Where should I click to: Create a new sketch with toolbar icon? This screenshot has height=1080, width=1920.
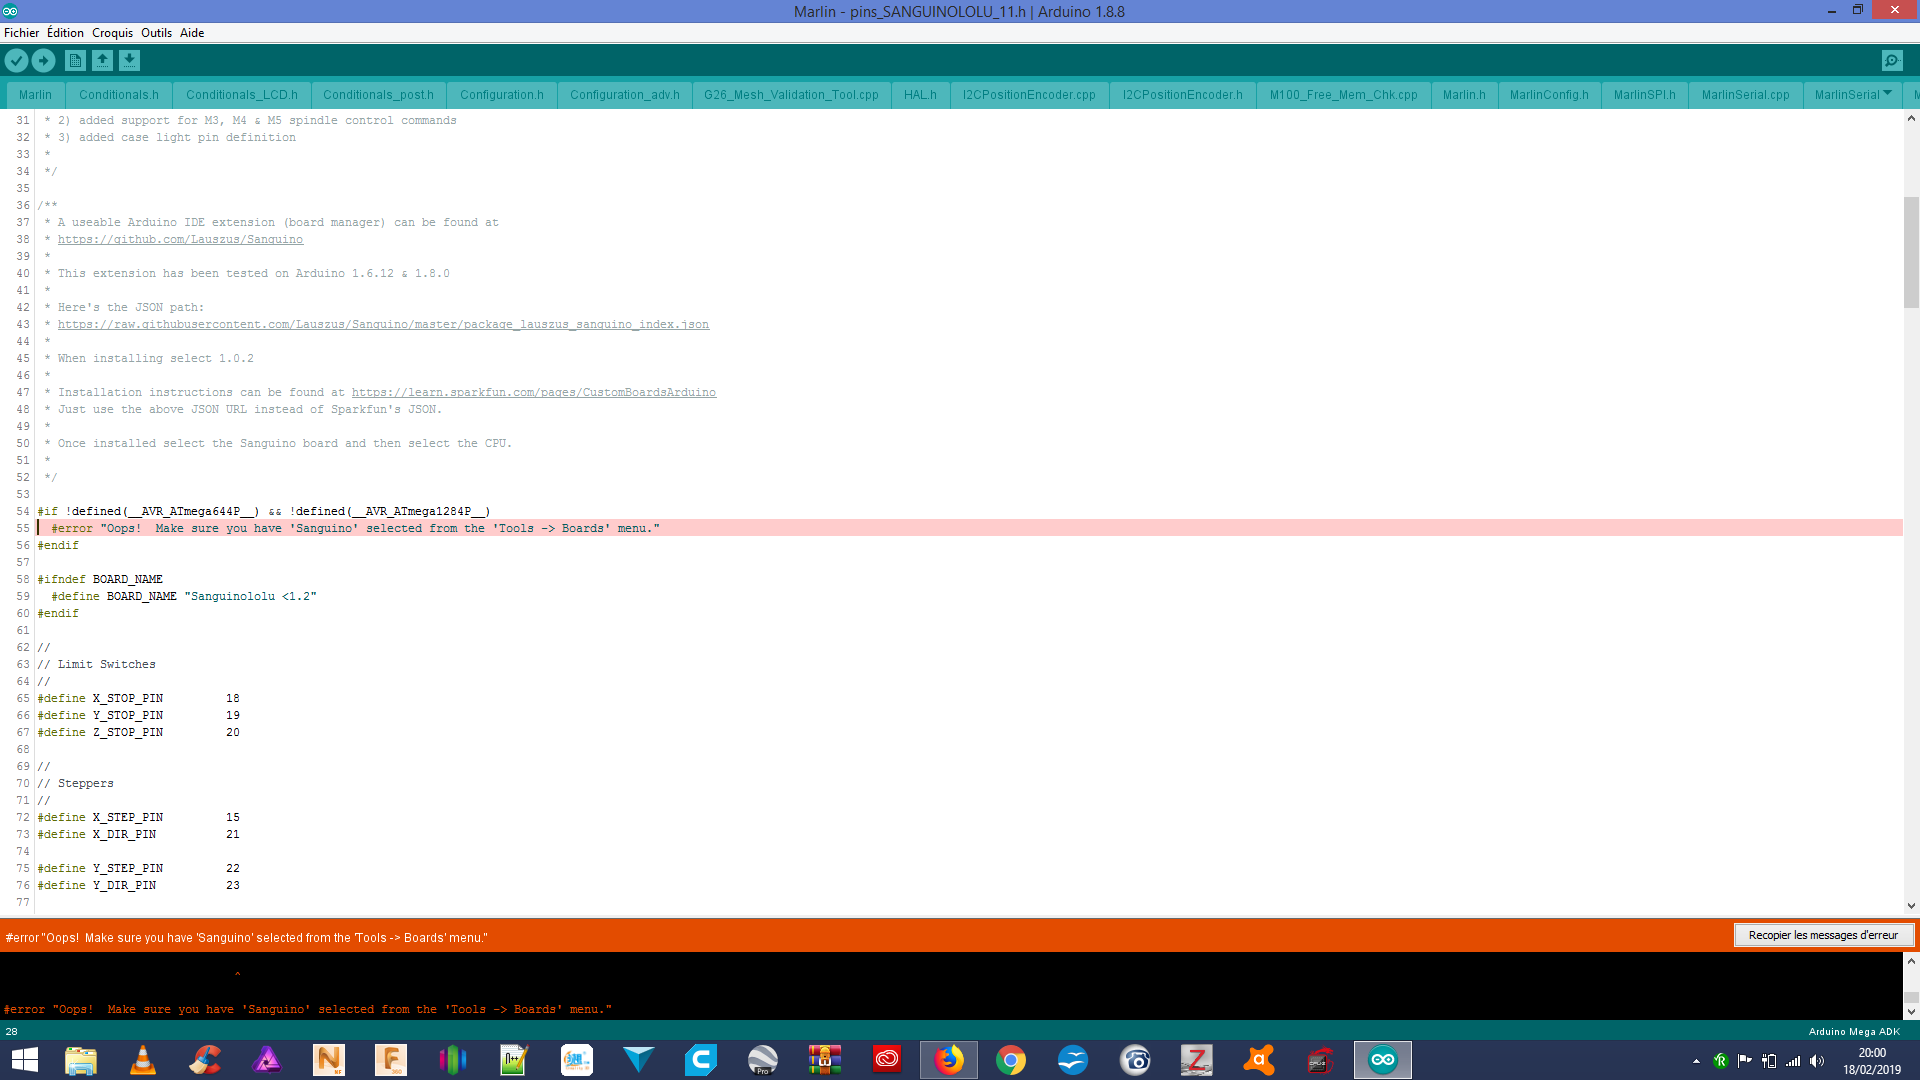[x=75, y=61]
